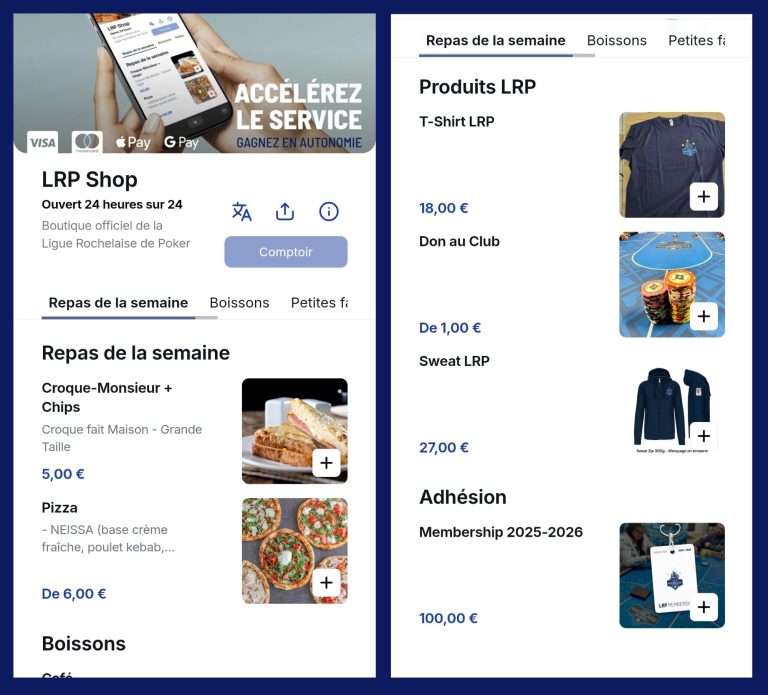The width and height of the screenshot is (768, 695).
Task: Open the Membership 2025-2026 item title
Action: (x=501, y=532)
